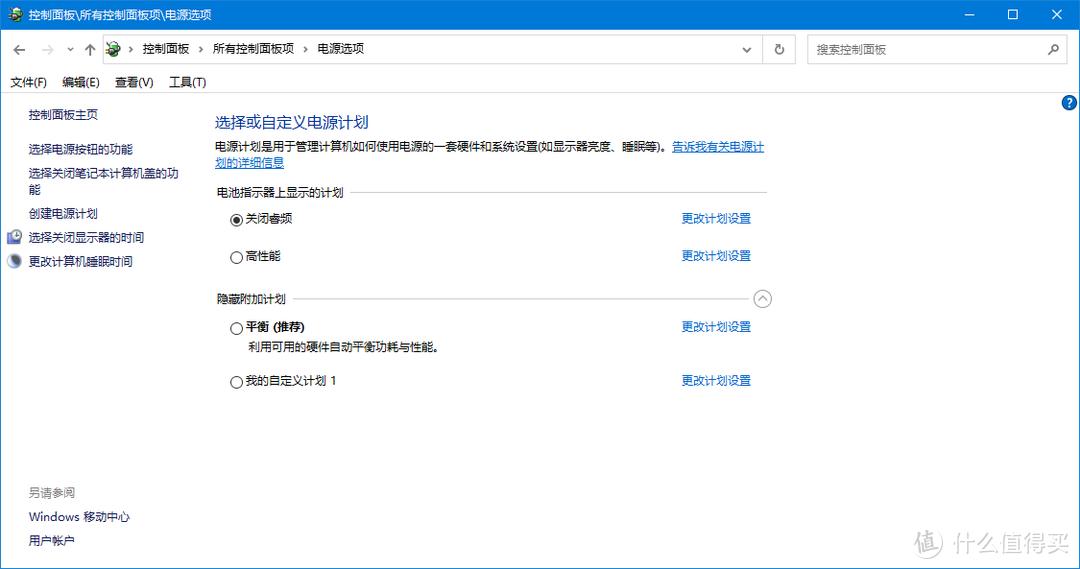
Task: Open the 编辑(E) menu
Action: point(81,82)
